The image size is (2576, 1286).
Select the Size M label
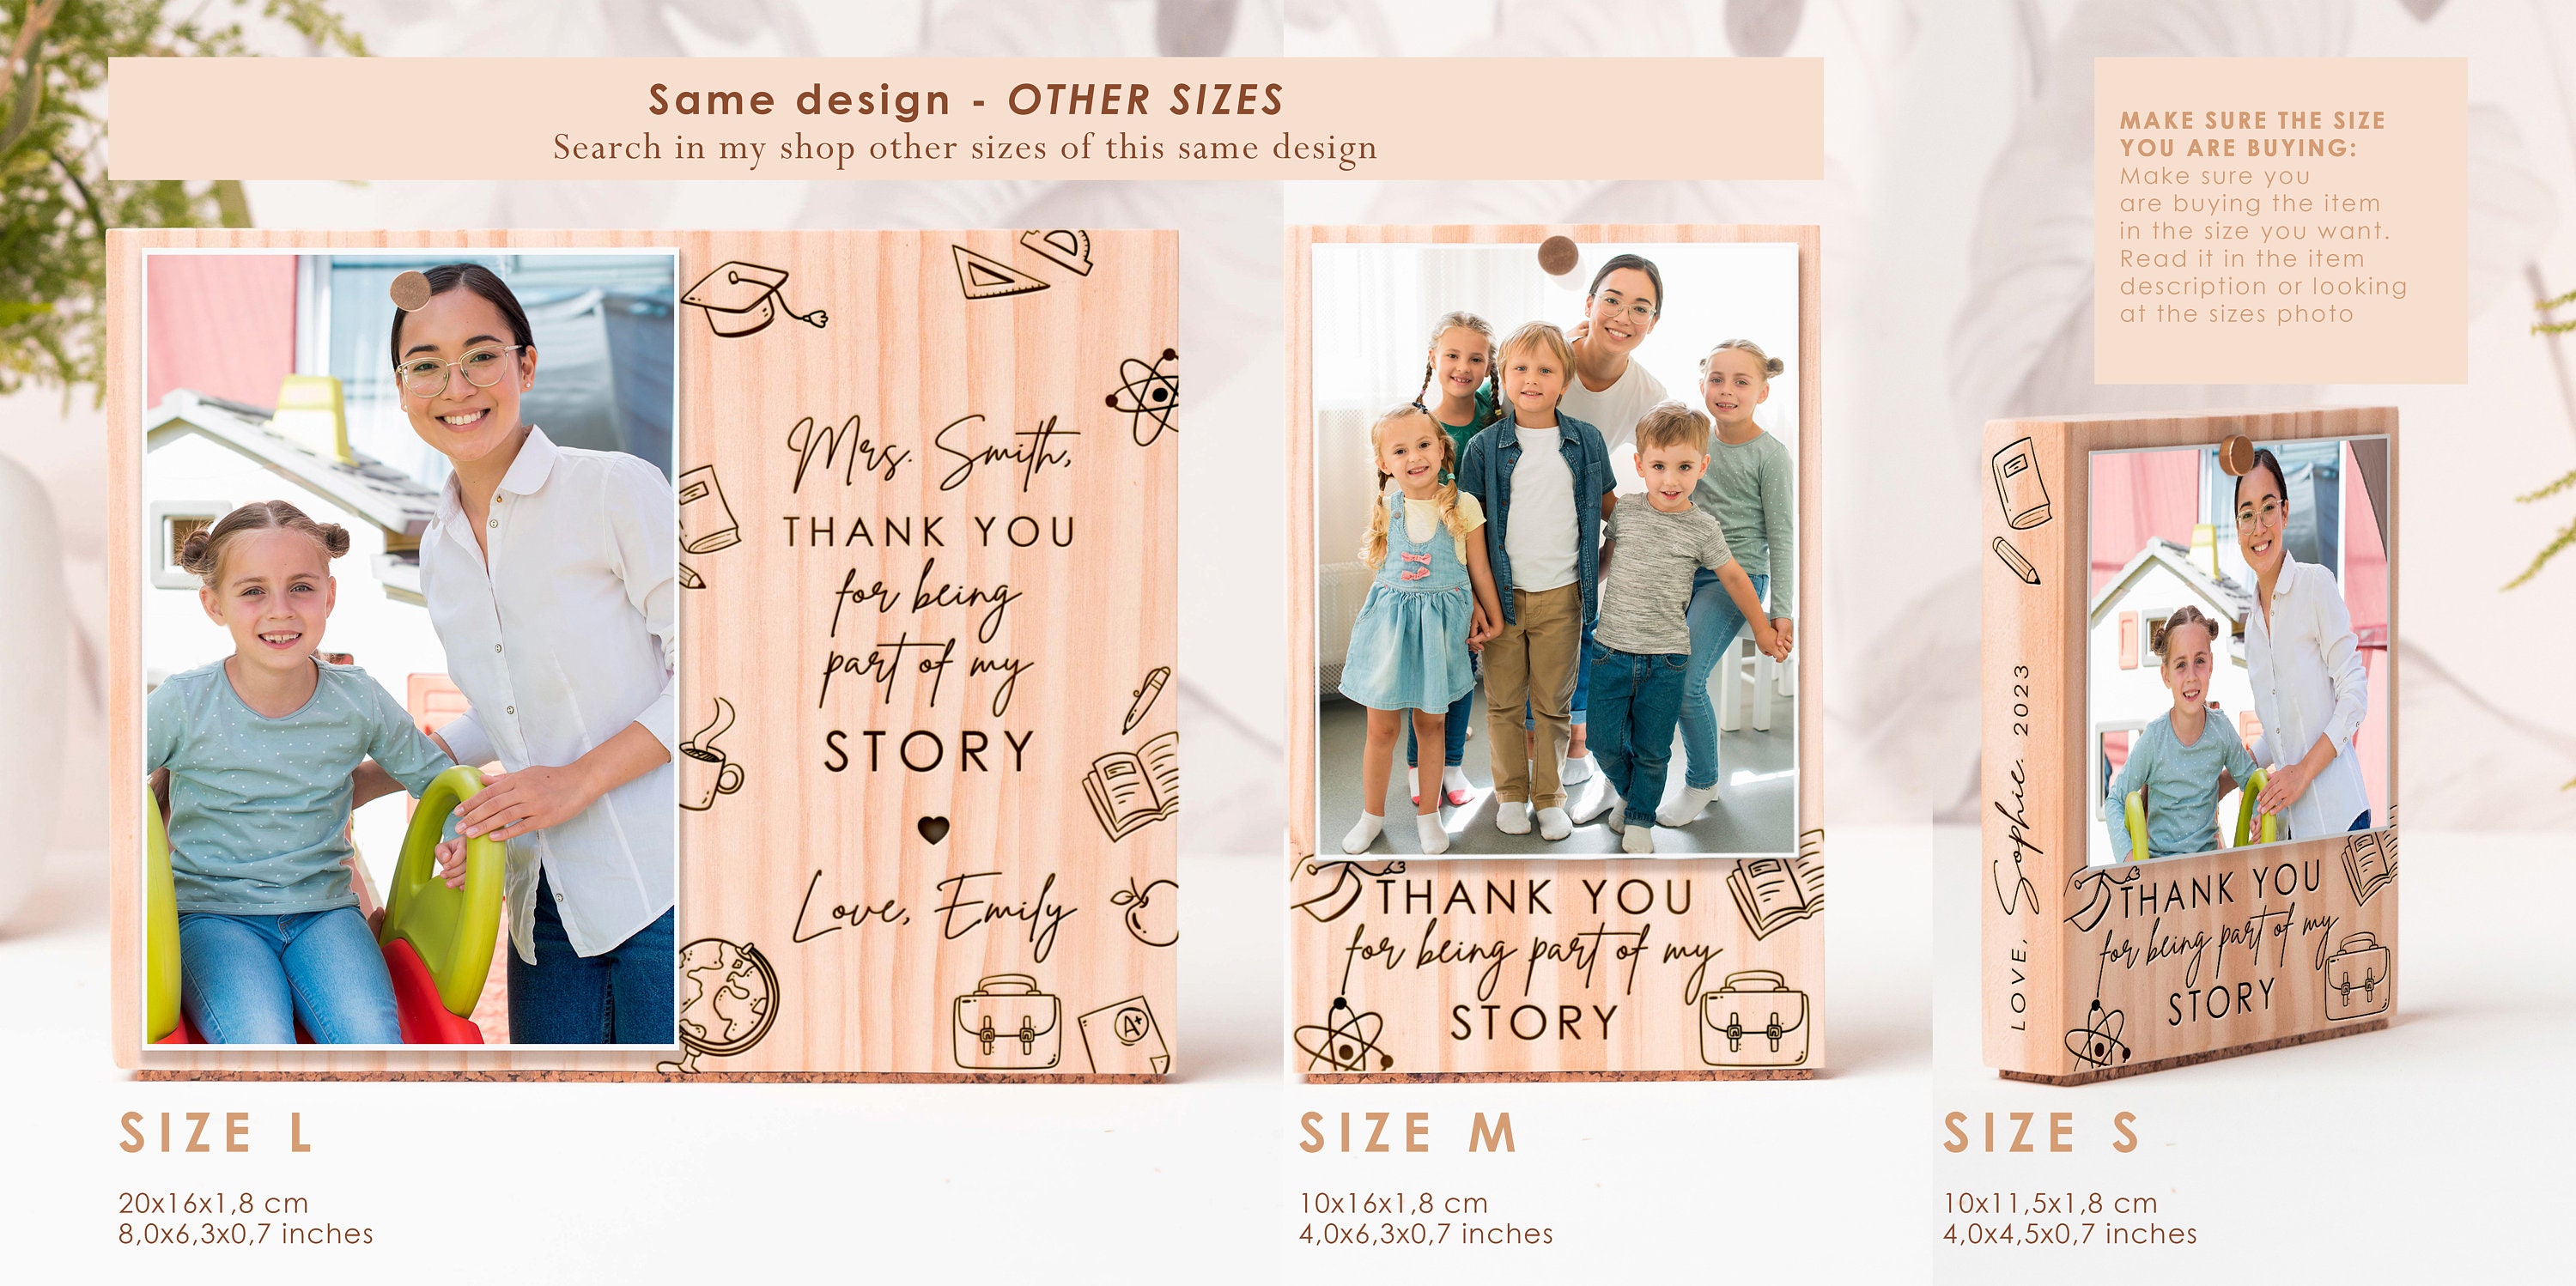point(1407,1133)
